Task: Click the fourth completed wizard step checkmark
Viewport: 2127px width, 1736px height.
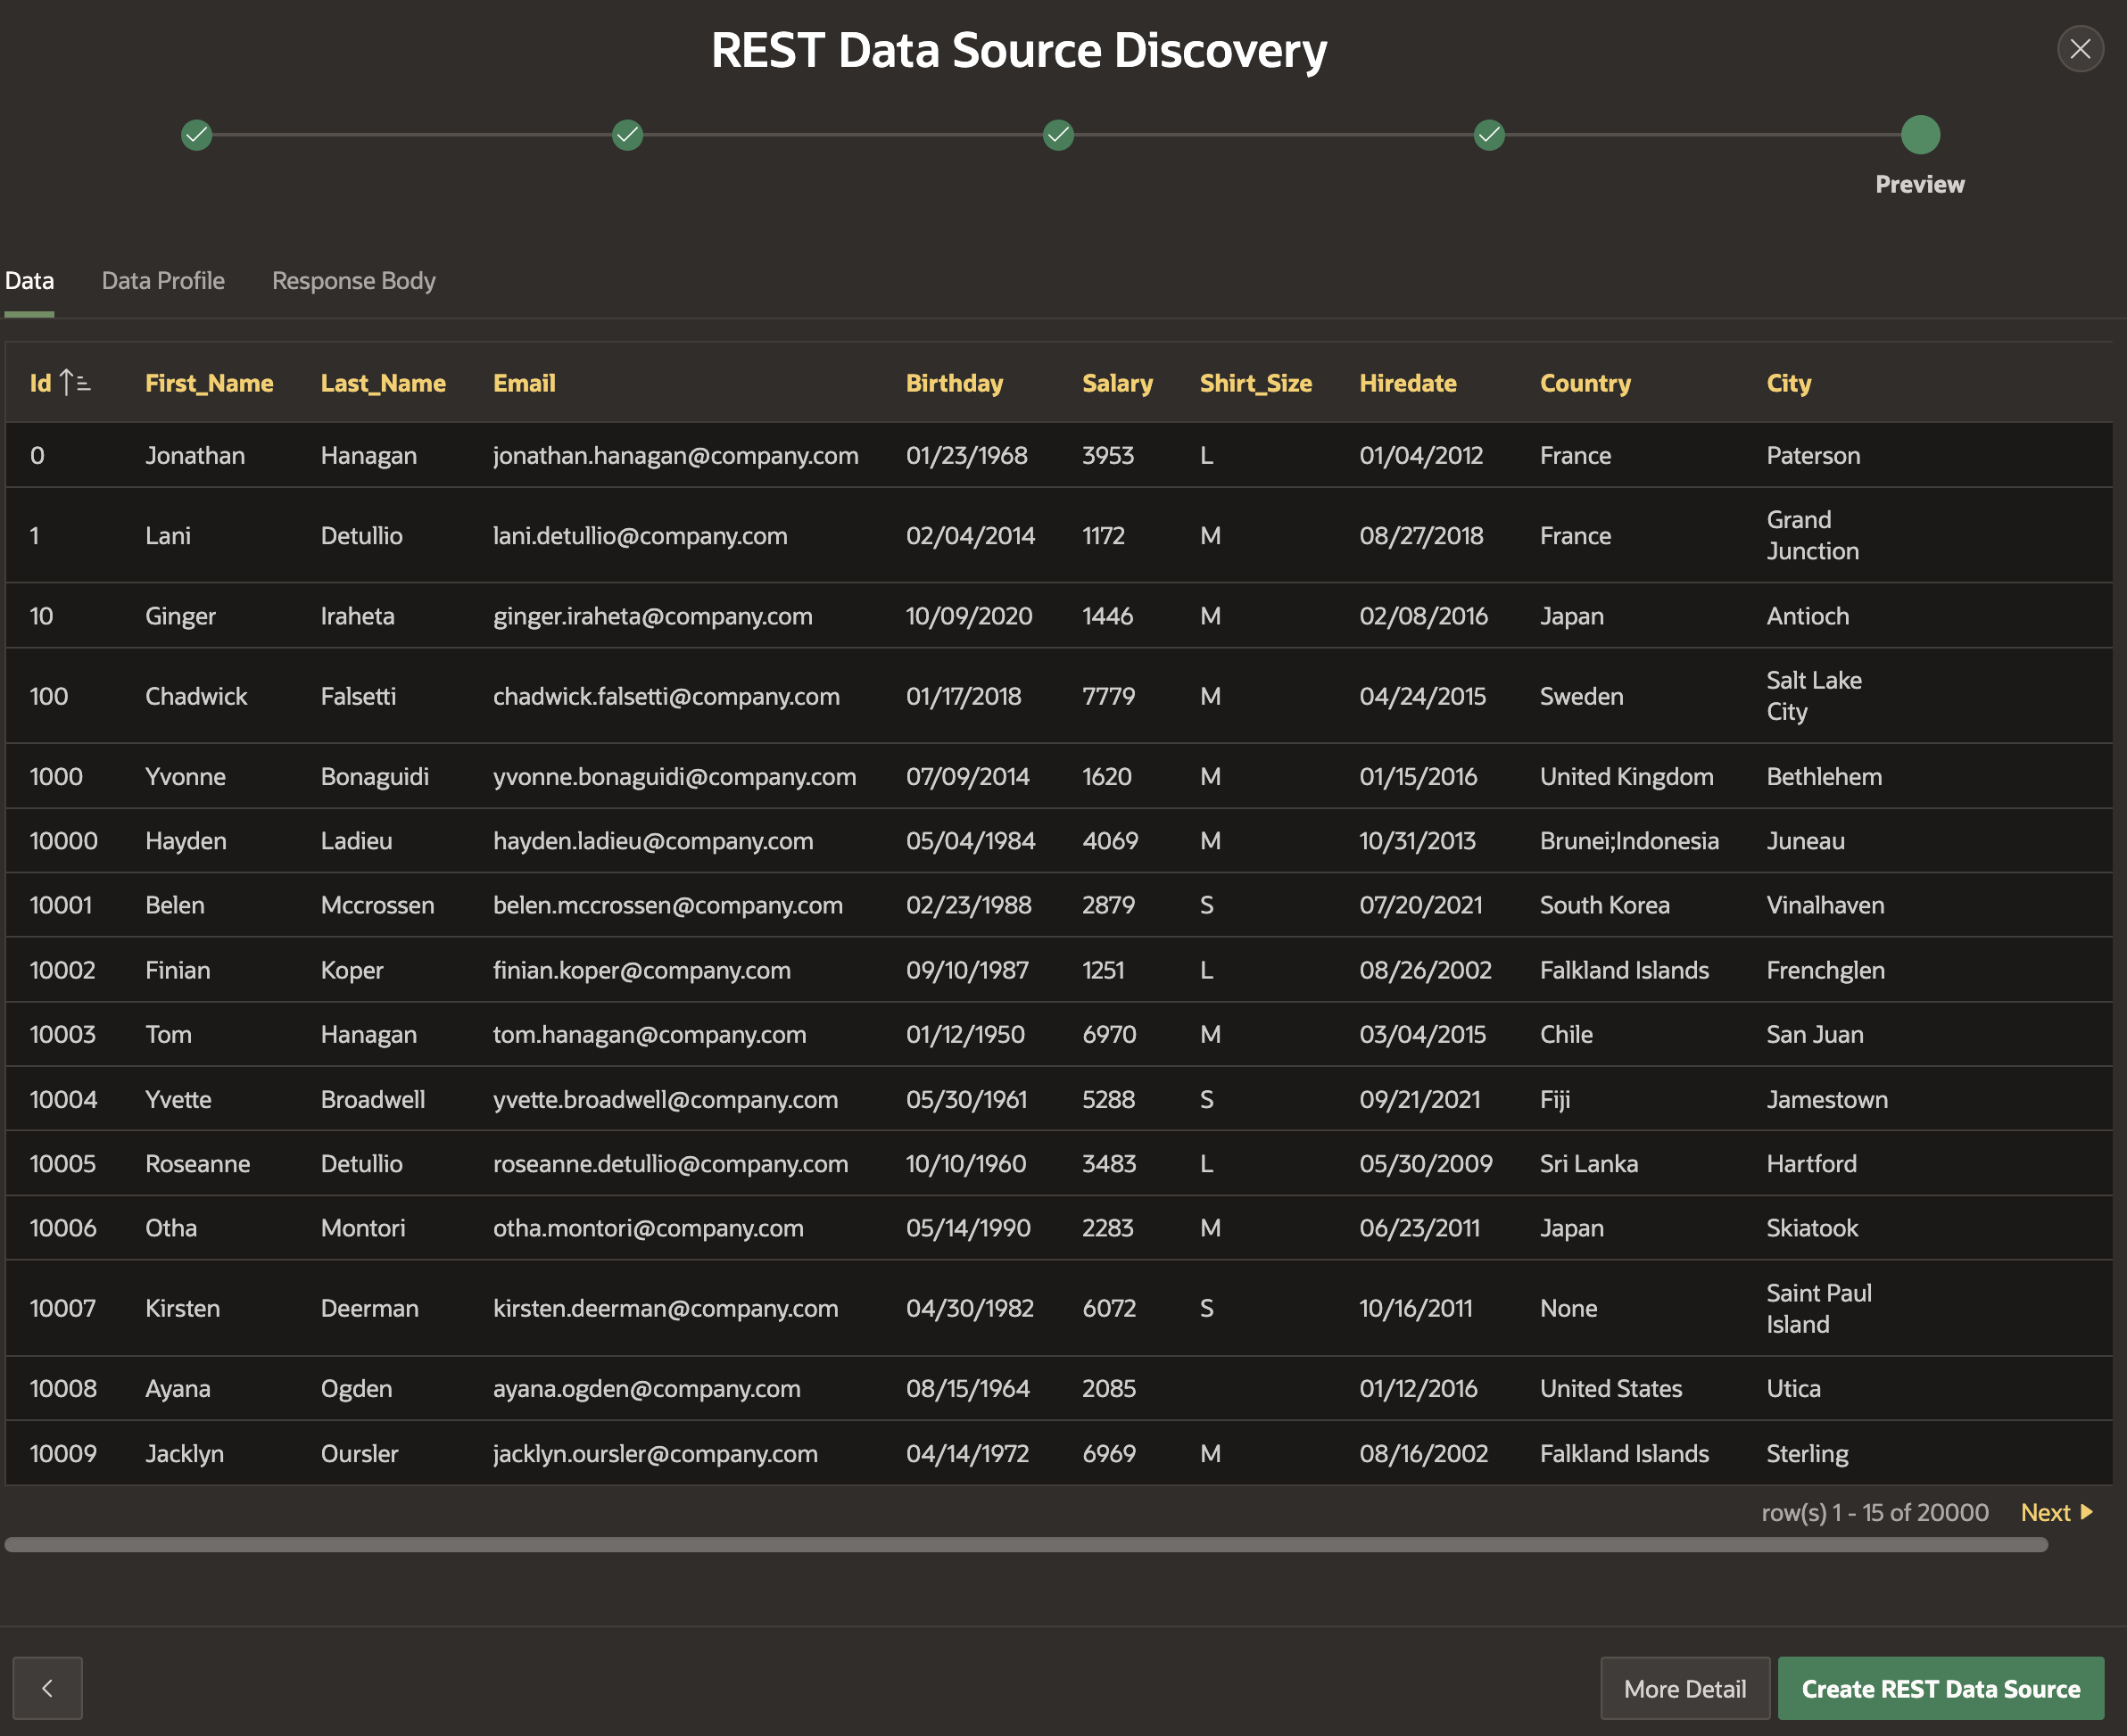Action: click(1489, 134)
